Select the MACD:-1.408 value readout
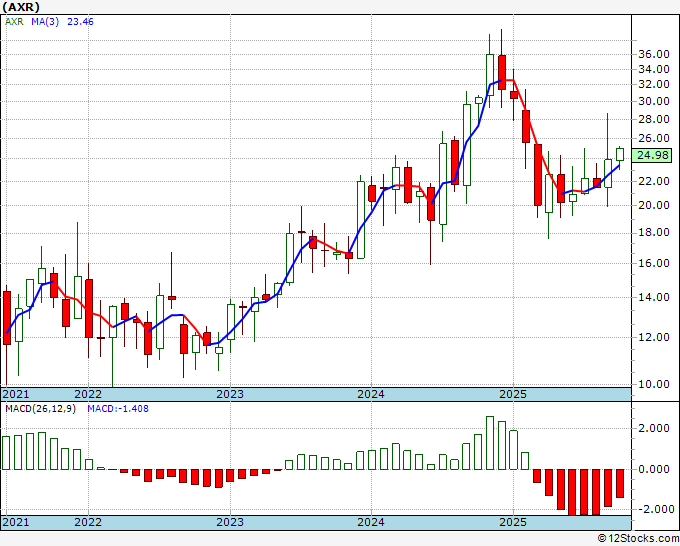Viewport: 680px width, 546px height. point(115,409)
